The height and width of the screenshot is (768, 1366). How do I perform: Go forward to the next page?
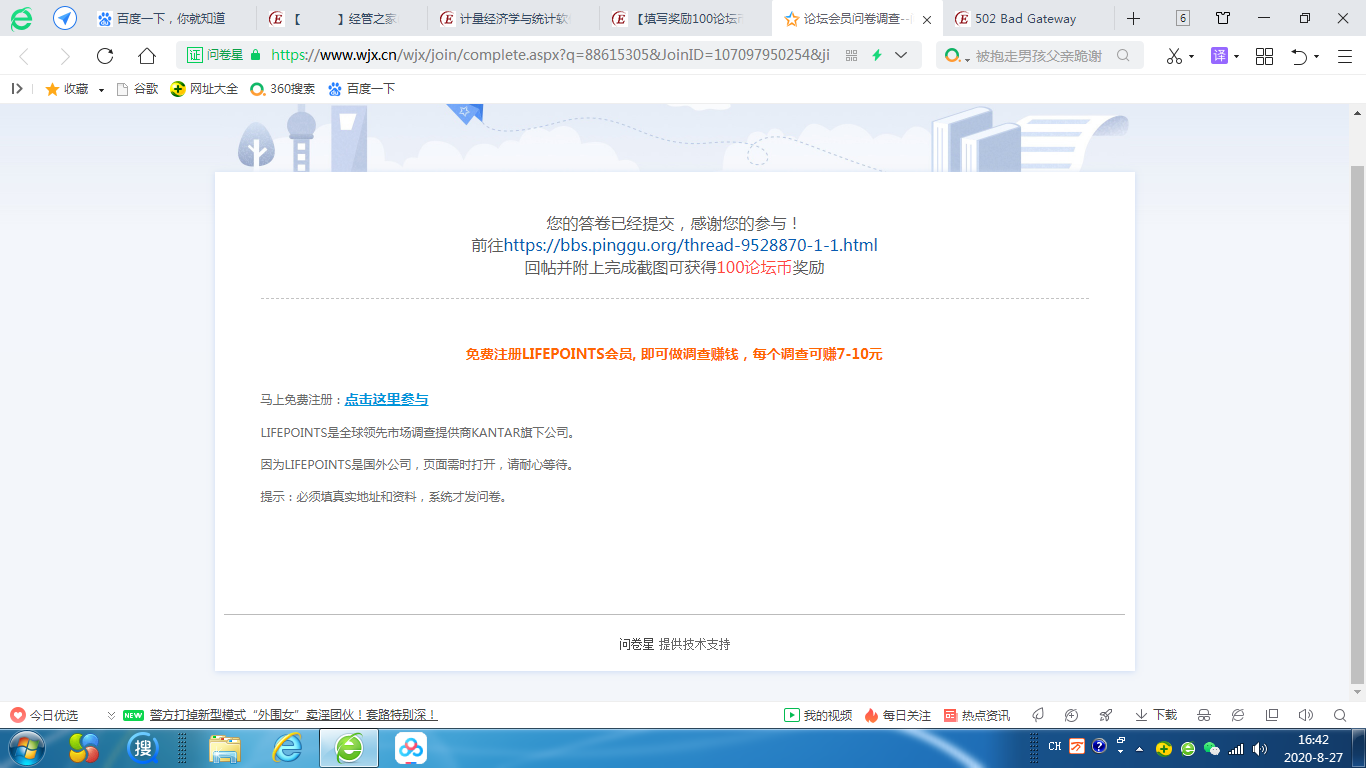coord(65,56)
